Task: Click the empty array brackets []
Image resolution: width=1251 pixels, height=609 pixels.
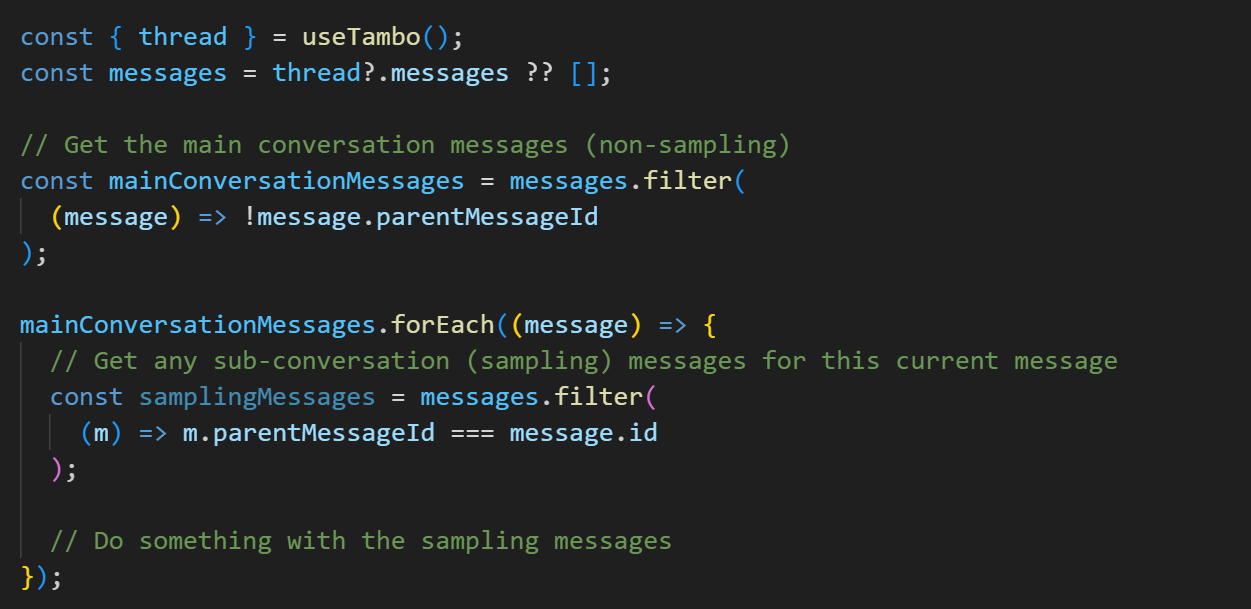Action: [x=590, y=73]
